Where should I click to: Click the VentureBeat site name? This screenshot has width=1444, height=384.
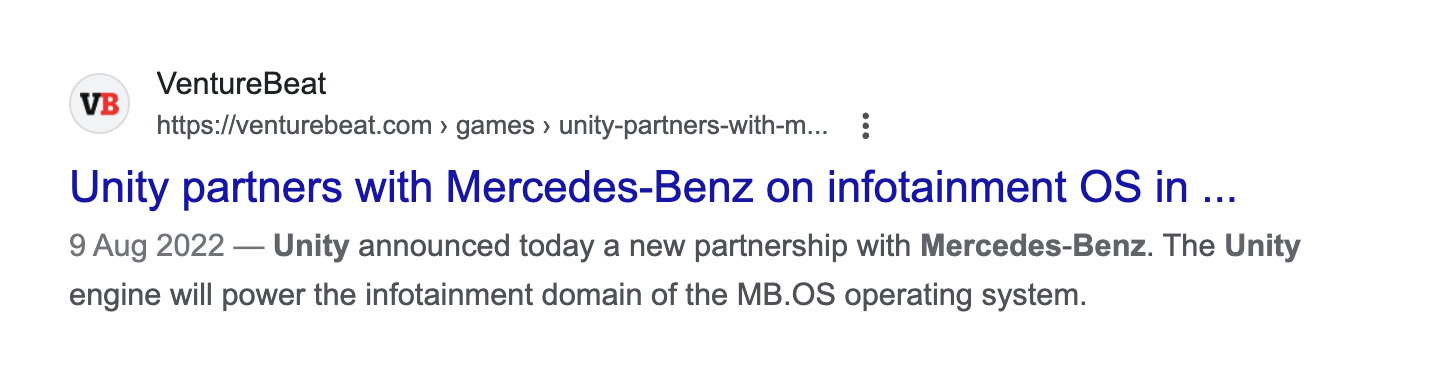click(242, 84)
